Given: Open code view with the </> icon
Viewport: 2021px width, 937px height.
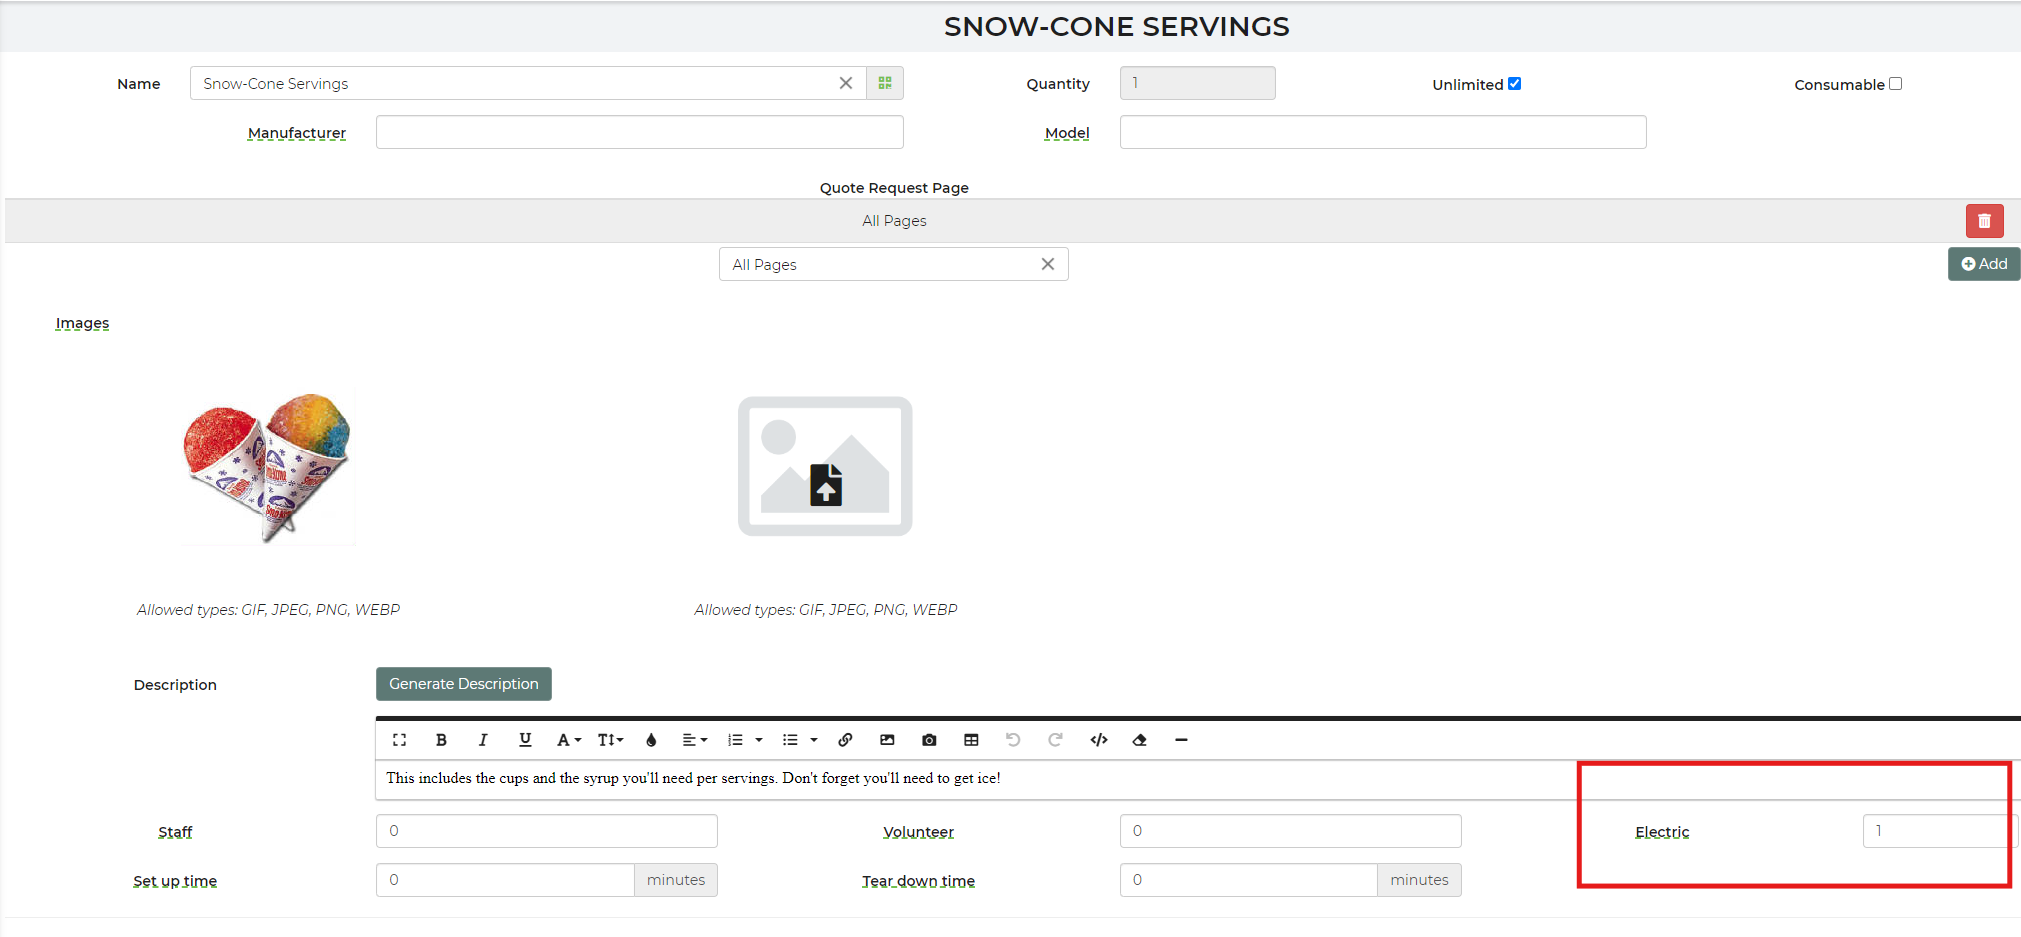Looking at the screenshot, I should 1099,740.
